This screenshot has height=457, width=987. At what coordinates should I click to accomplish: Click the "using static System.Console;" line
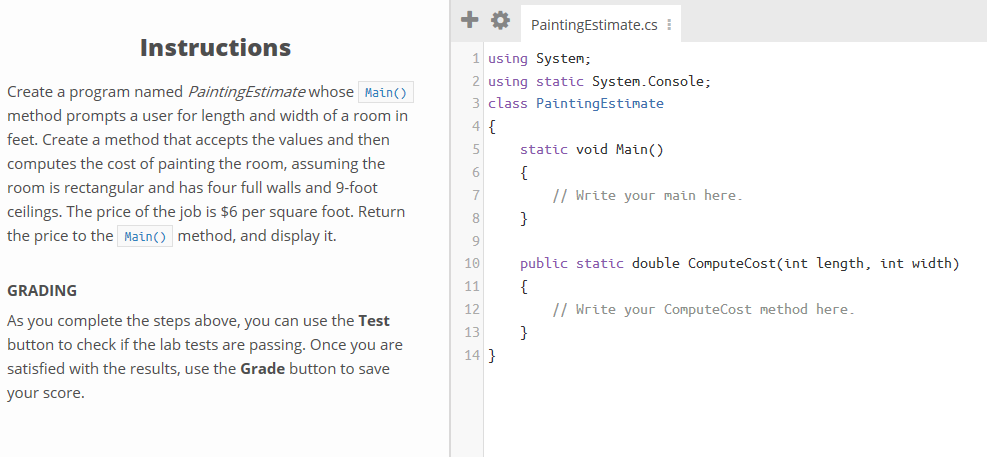click(599, 81)
